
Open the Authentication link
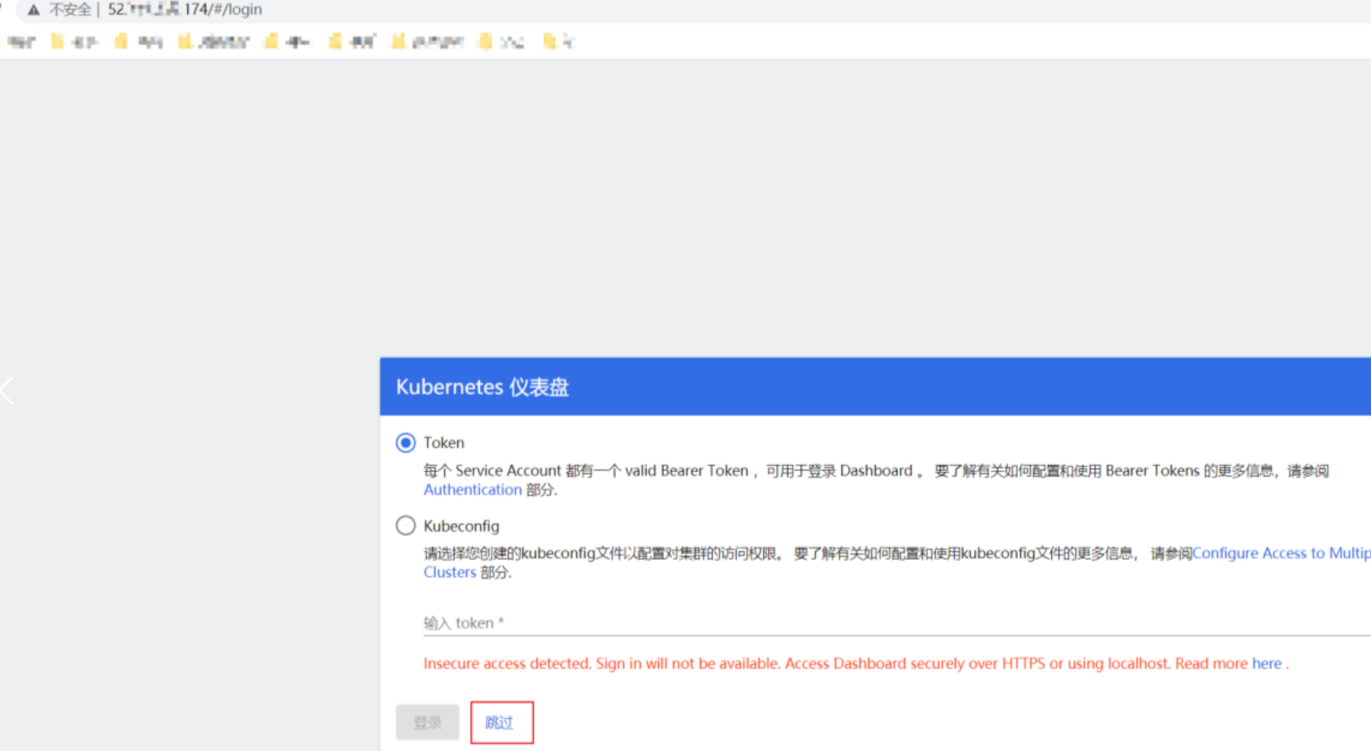coord(473,489)
